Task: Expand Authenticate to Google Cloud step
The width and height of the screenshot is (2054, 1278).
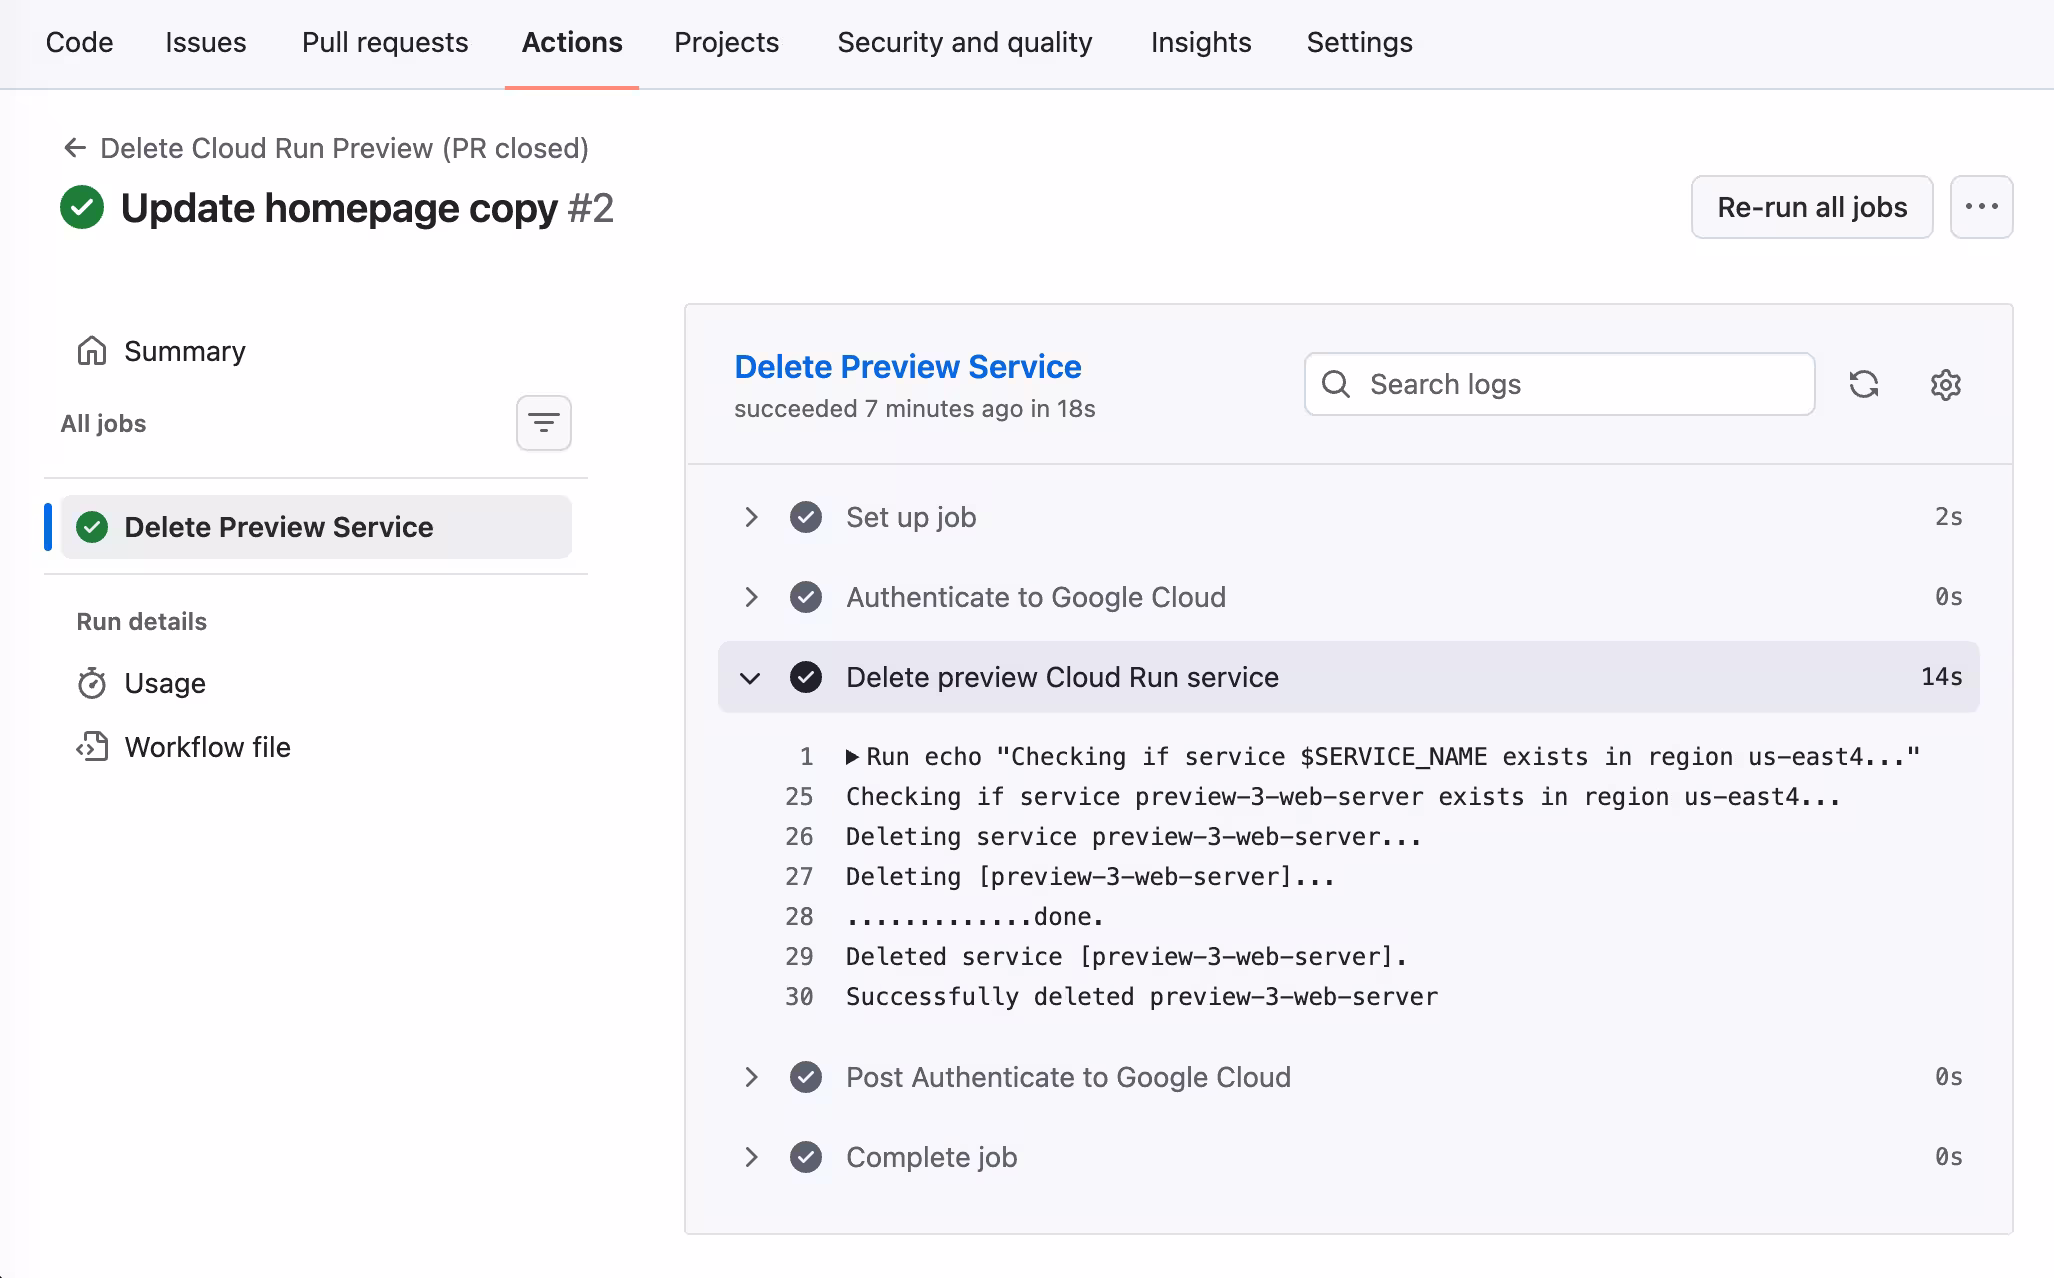Action: 751,597
